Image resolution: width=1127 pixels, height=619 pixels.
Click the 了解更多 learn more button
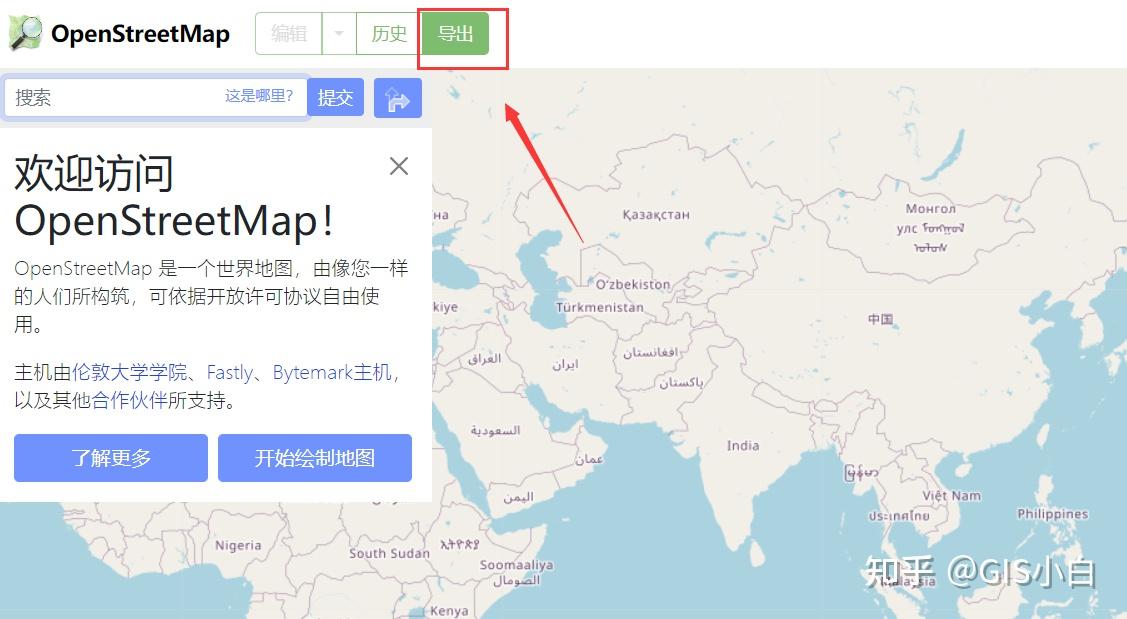click(x=110, y=458)
